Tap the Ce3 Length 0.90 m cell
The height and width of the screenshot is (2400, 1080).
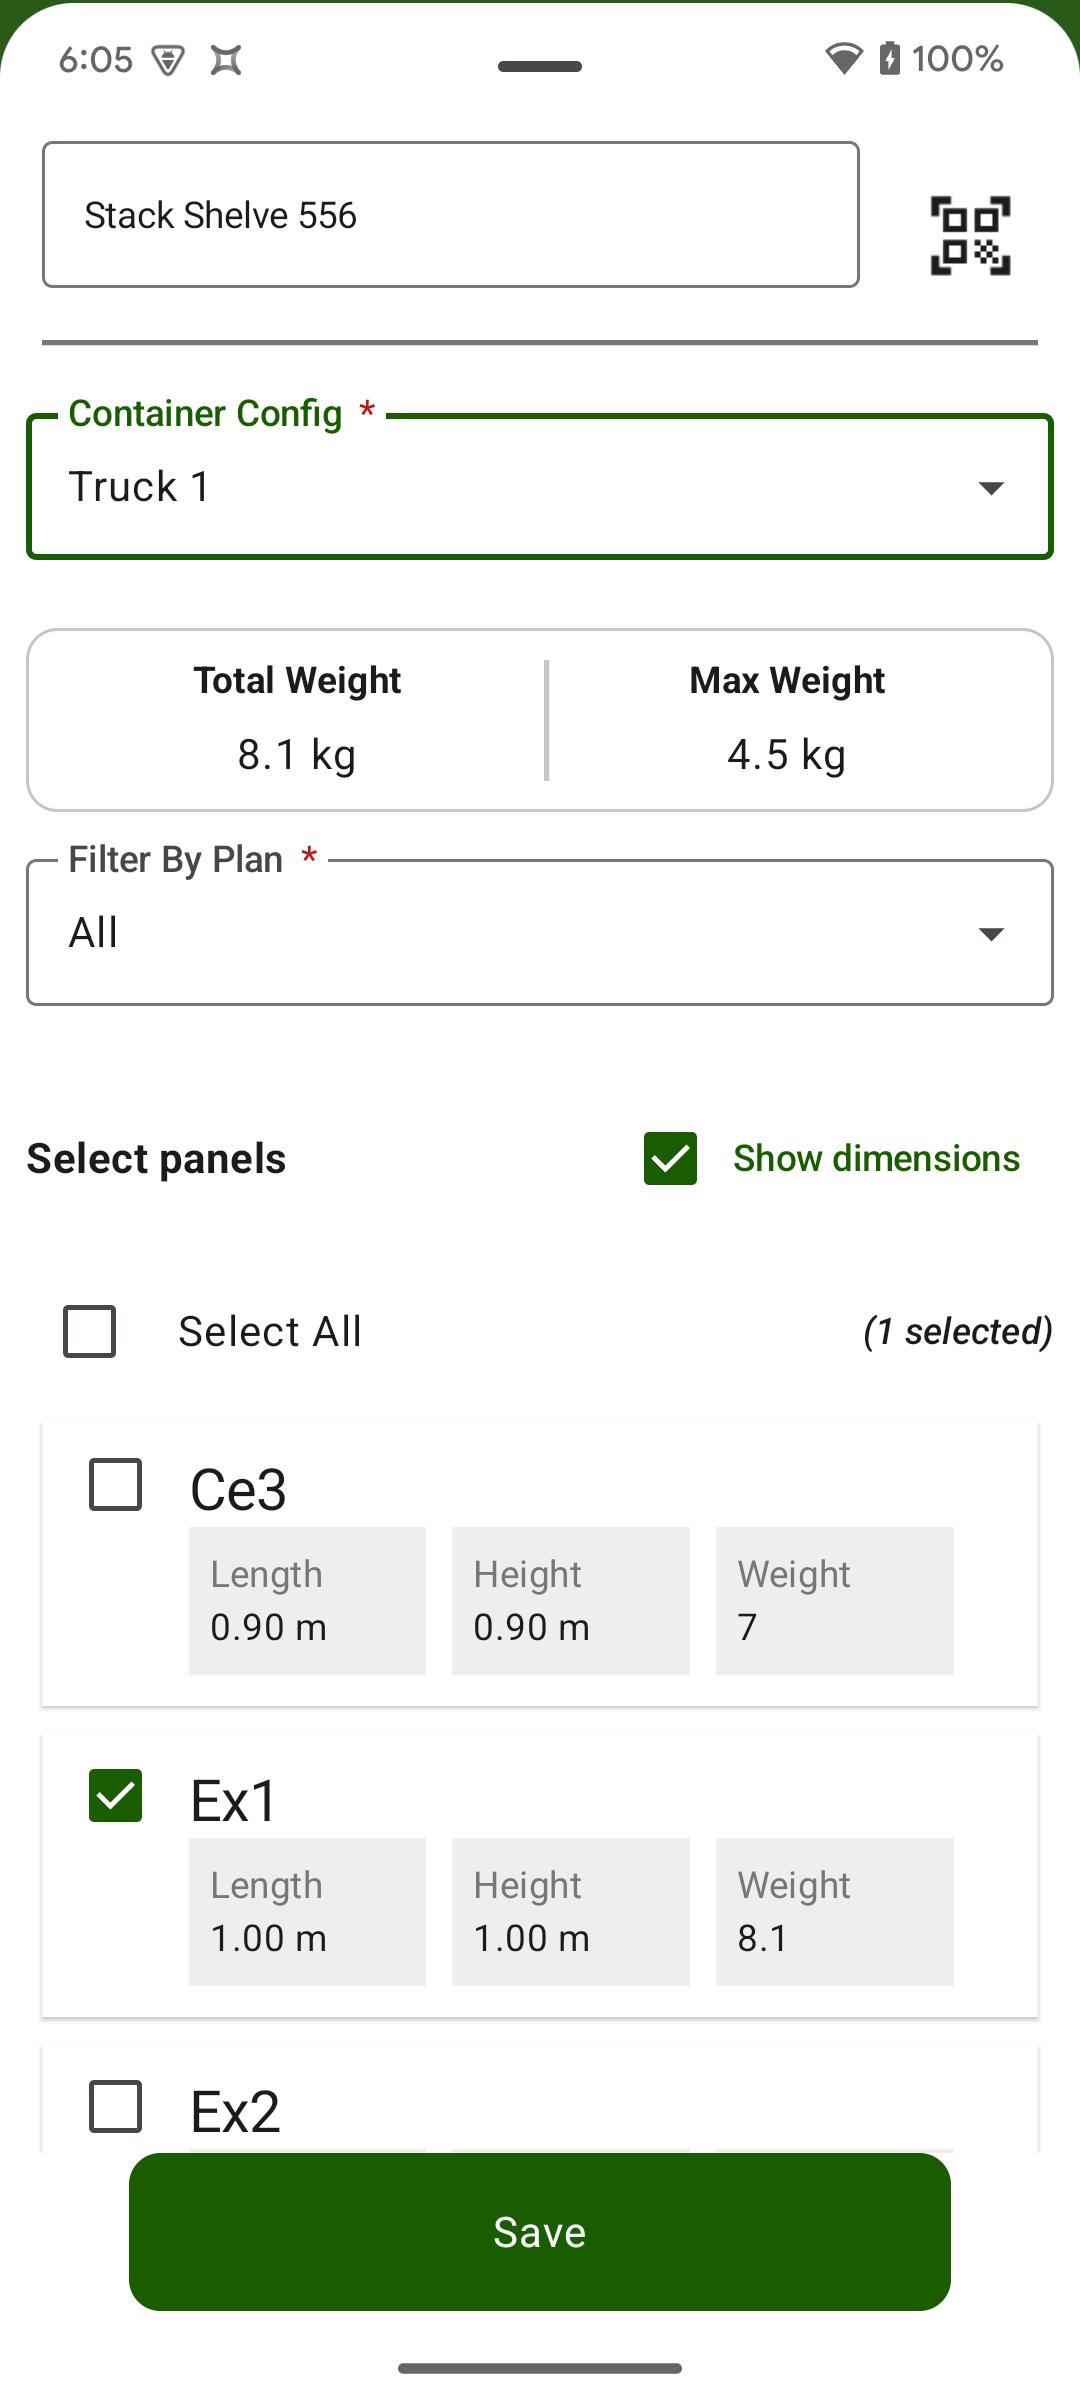(308, 1601)
